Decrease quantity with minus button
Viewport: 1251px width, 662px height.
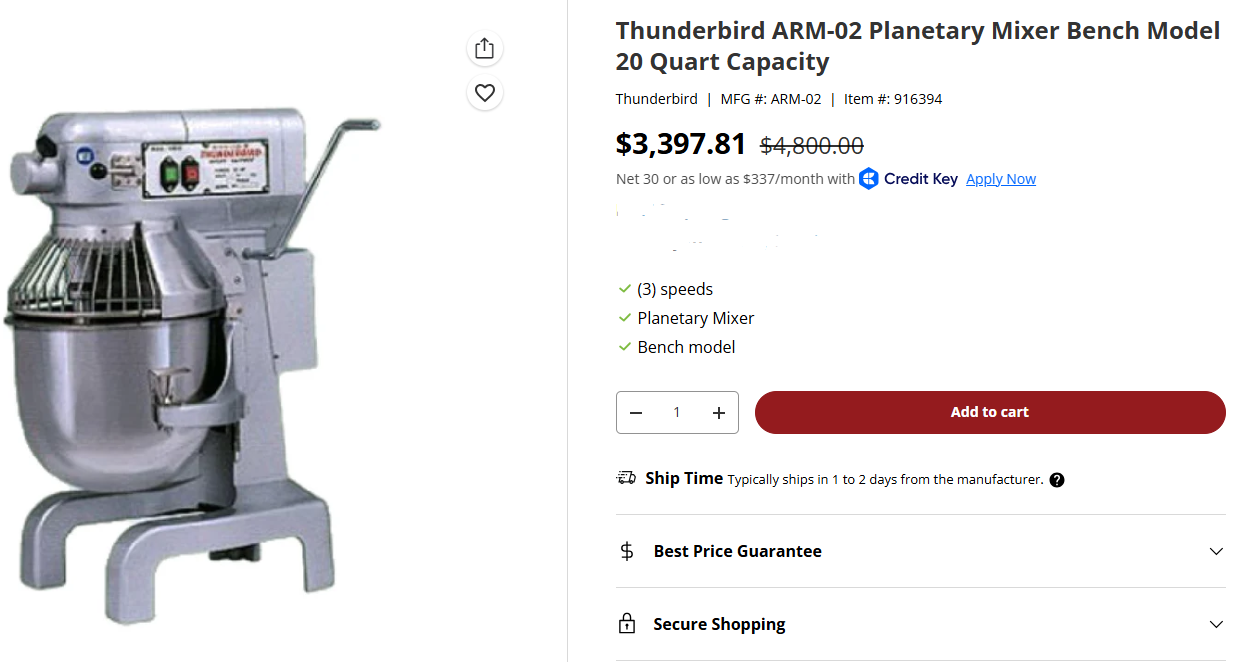point(636,413)
